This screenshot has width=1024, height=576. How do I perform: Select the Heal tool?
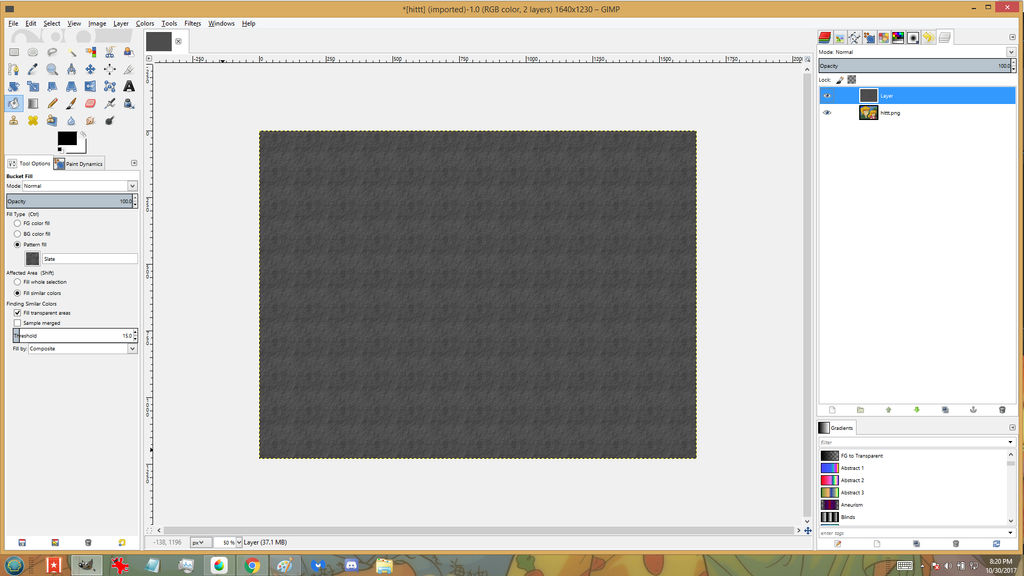[x=33, y=121]
